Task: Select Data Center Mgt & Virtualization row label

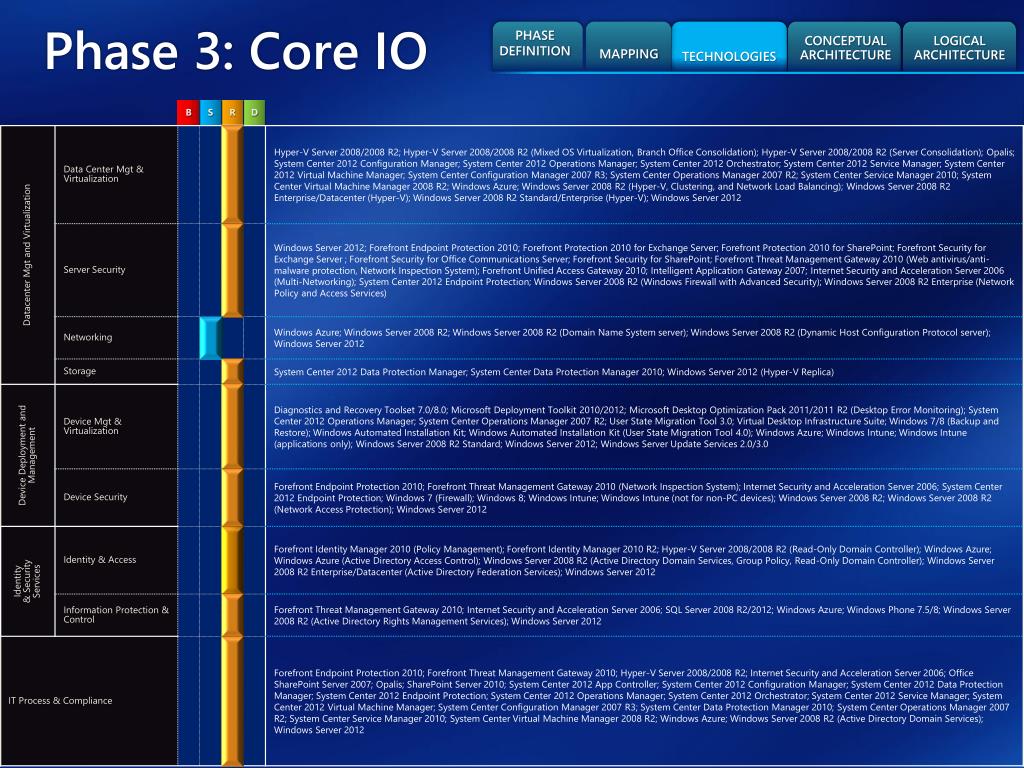Action: [x=103, y=174]
